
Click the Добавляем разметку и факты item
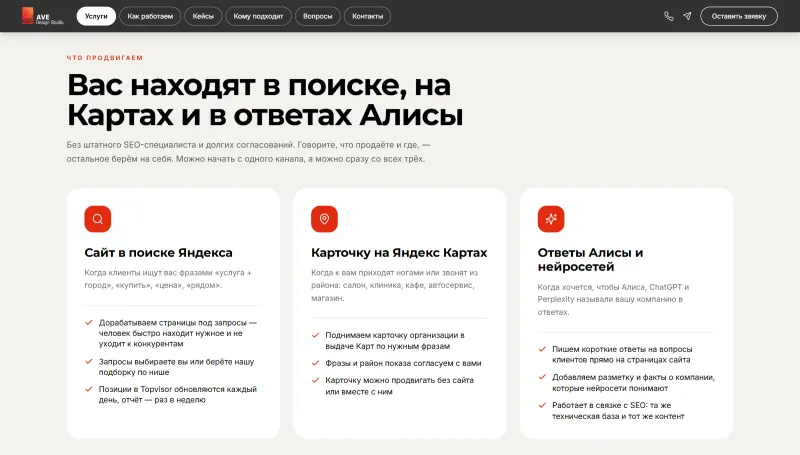tap(633, 383)
